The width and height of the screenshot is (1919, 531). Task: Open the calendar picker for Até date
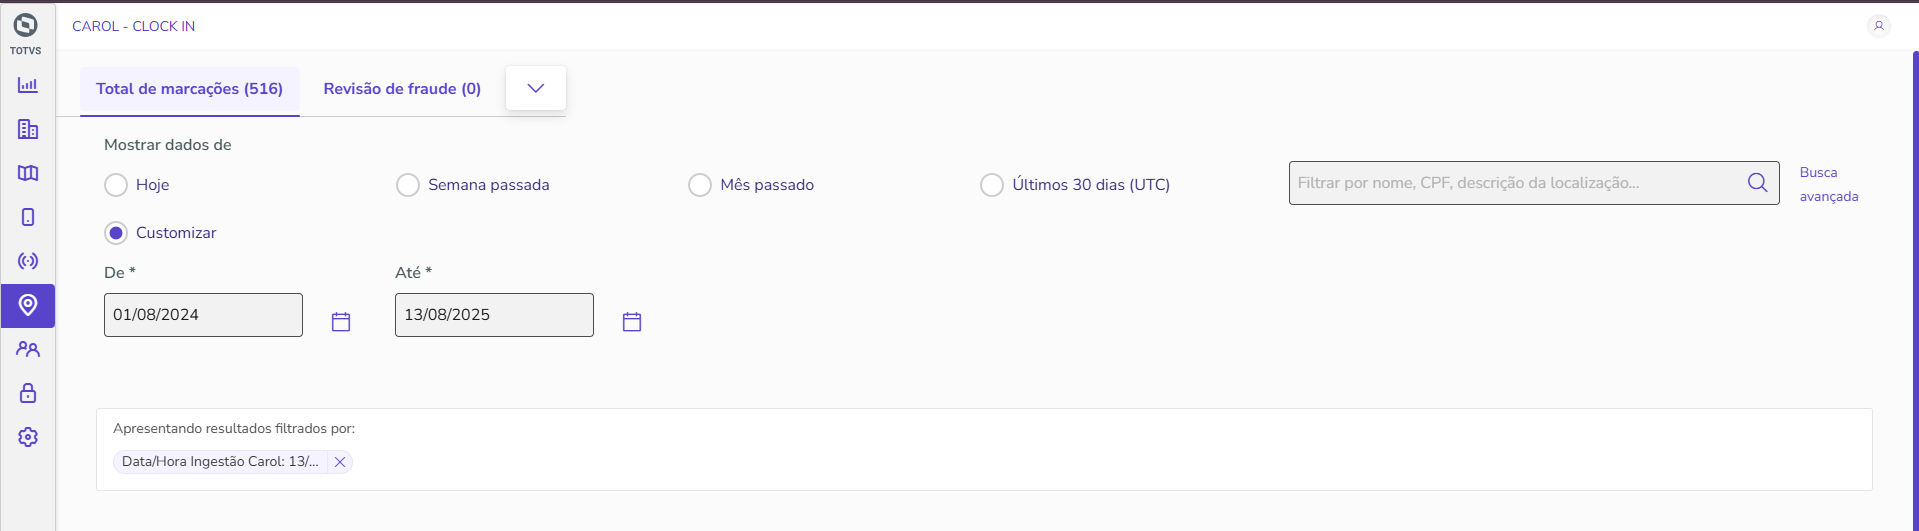click(632, 322)
